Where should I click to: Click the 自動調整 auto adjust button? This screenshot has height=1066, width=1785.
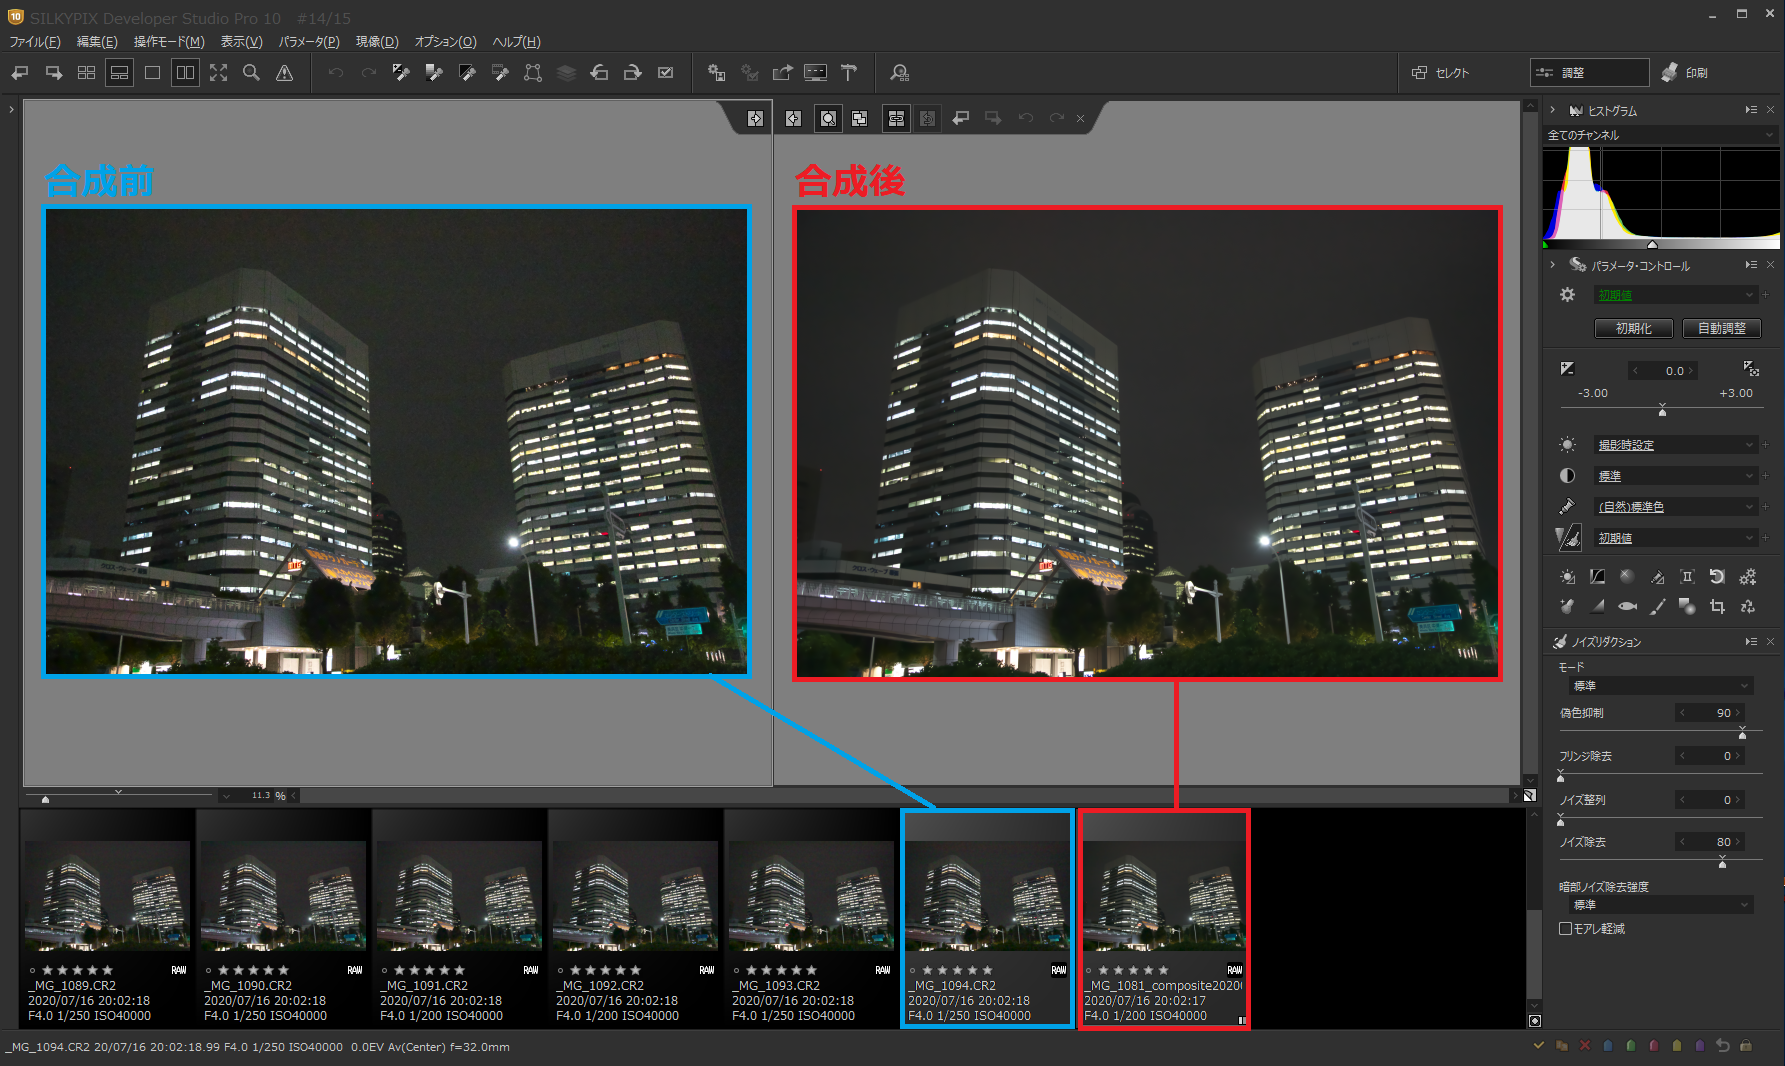1721,328
